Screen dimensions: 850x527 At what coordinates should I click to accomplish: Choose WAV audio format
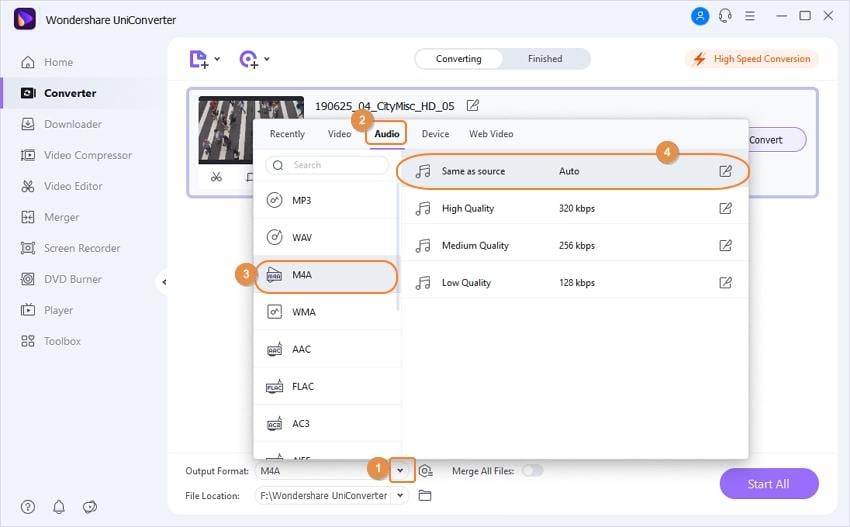point(326,237)
